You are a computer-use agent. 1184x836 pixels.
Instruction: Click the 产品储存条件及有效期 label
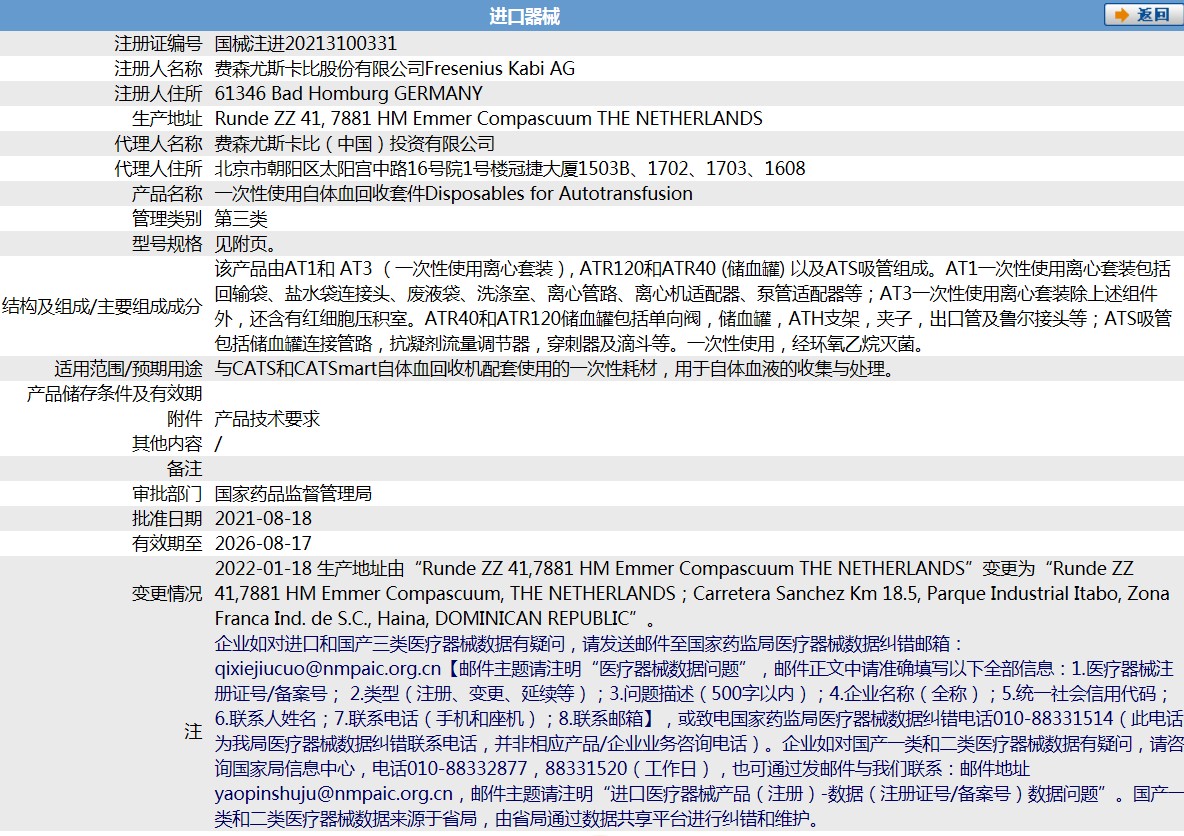pos(115,393)
